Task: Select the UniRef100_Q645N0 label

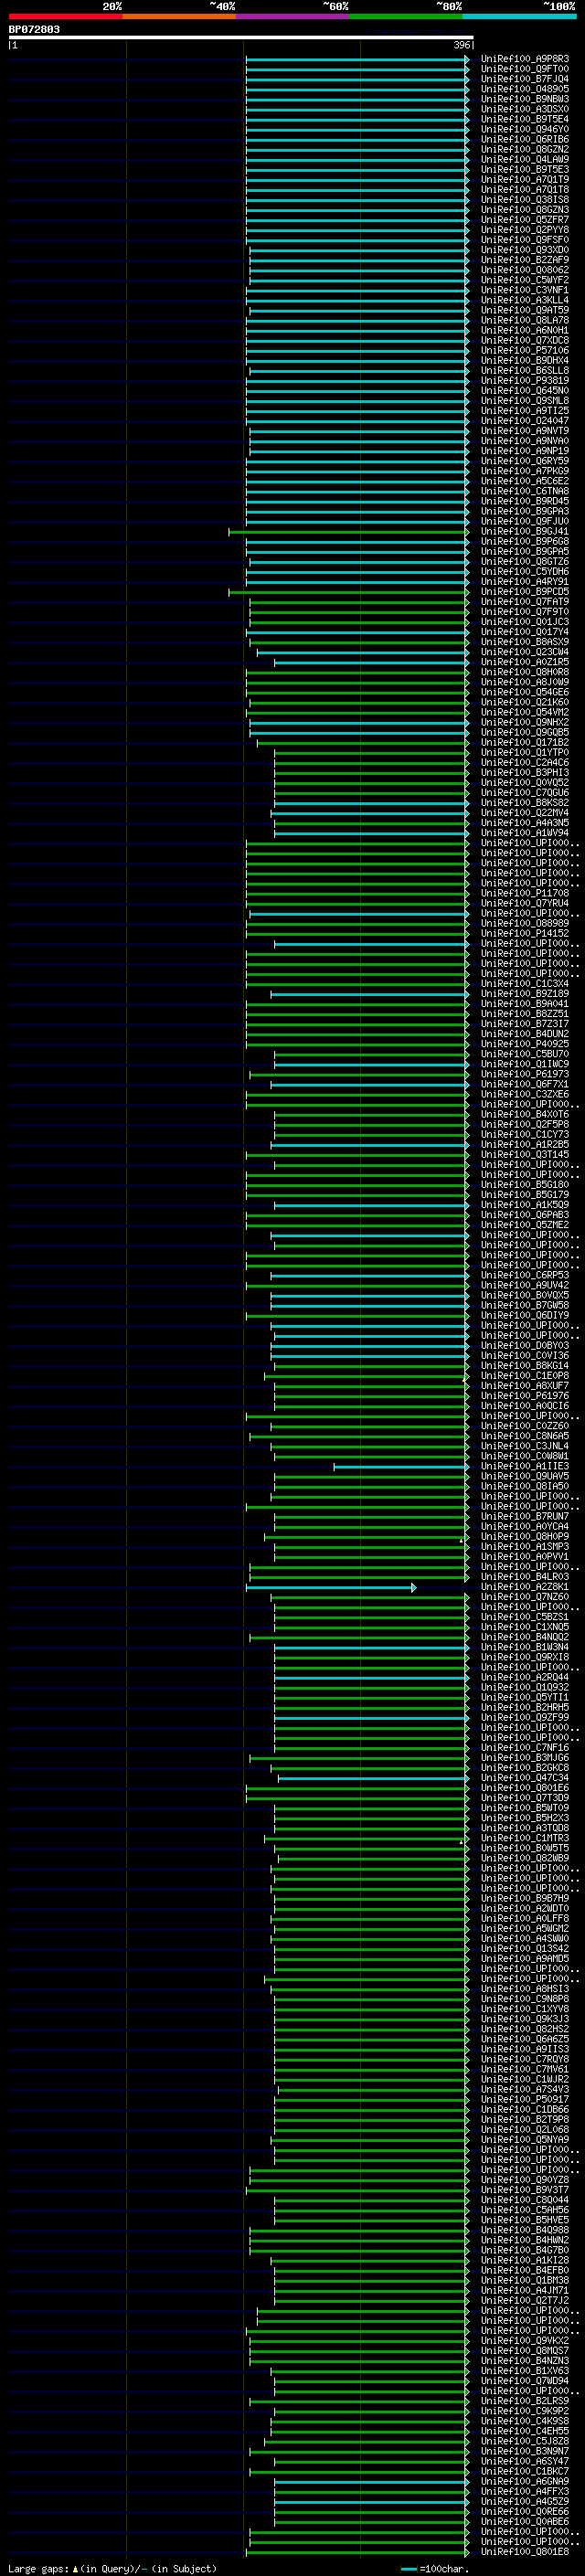Action: click(525, 391)
